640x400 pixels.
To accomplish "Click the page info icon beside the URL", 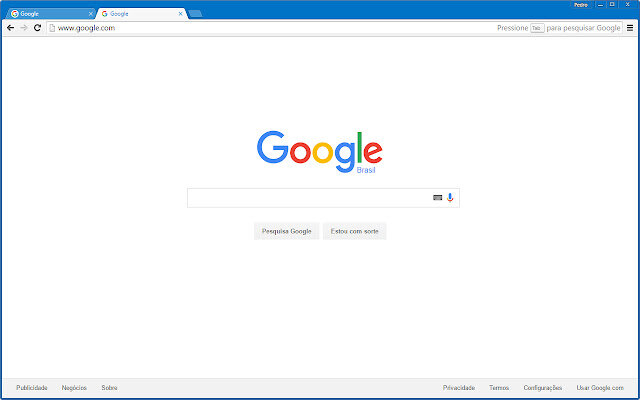I will 52,28.
